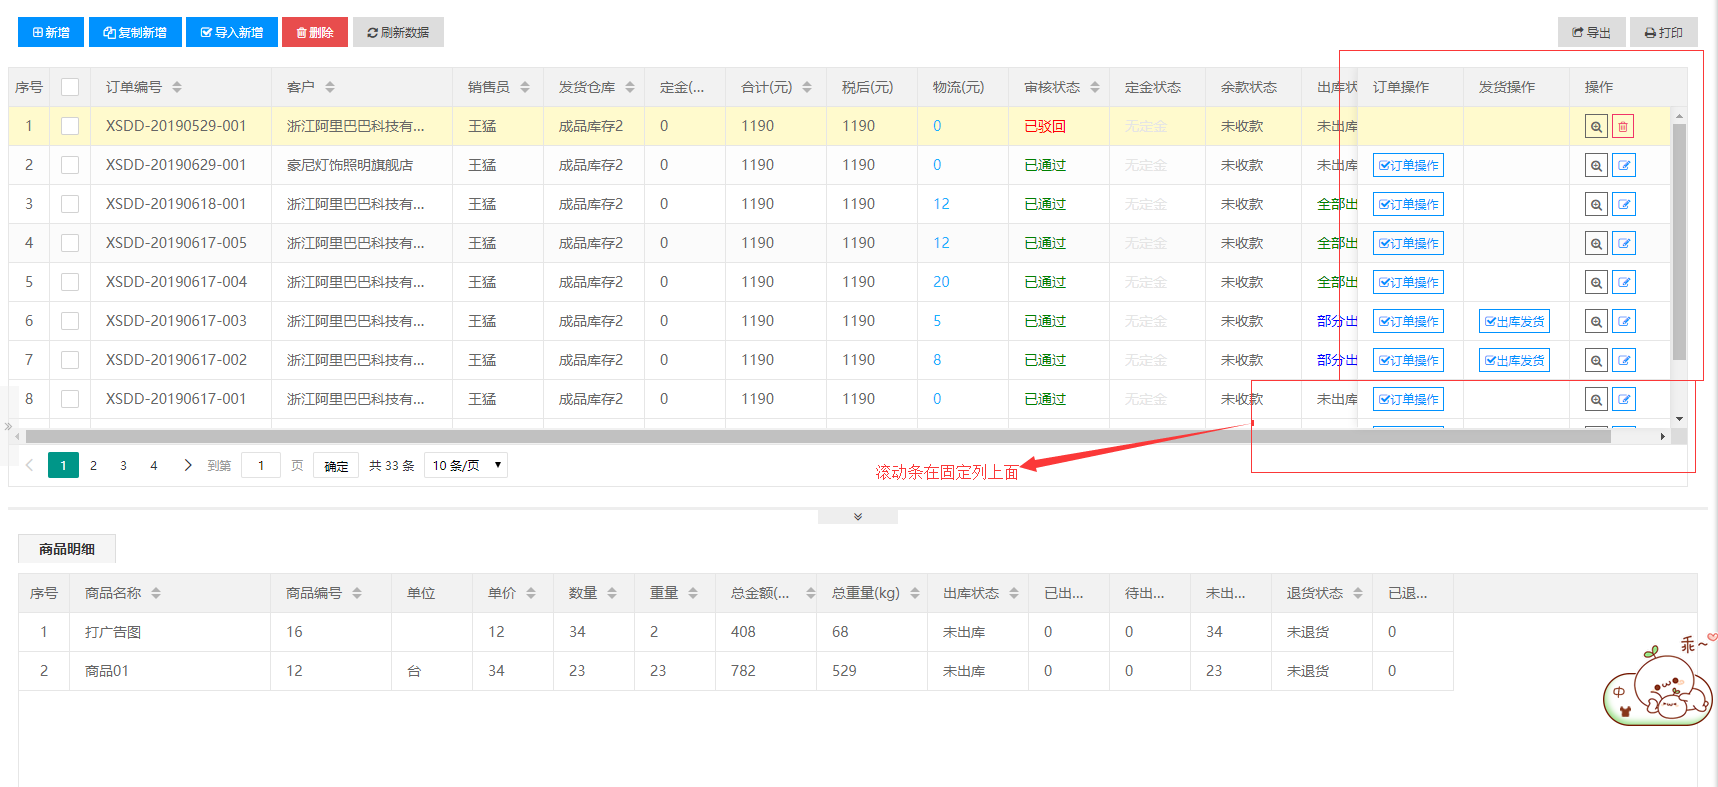Click the sort icon on 合计(元) column

pos(807,88)
